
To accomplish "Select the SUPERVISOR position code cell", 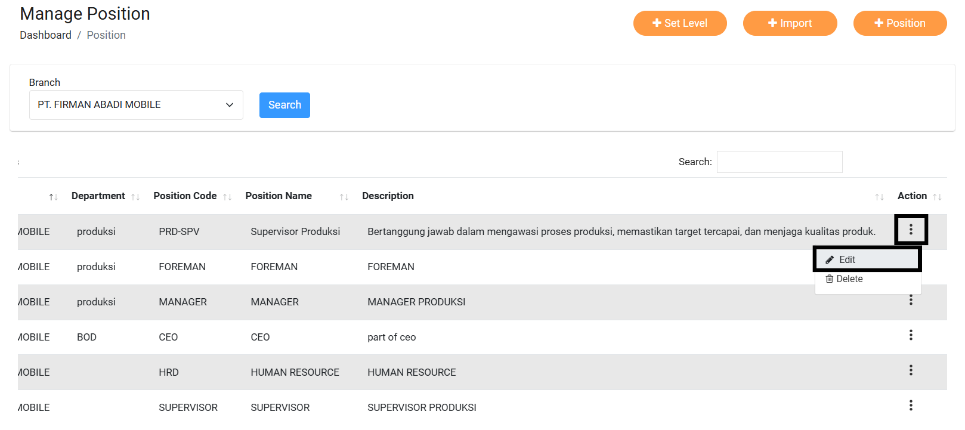I will tap(188, 408).
